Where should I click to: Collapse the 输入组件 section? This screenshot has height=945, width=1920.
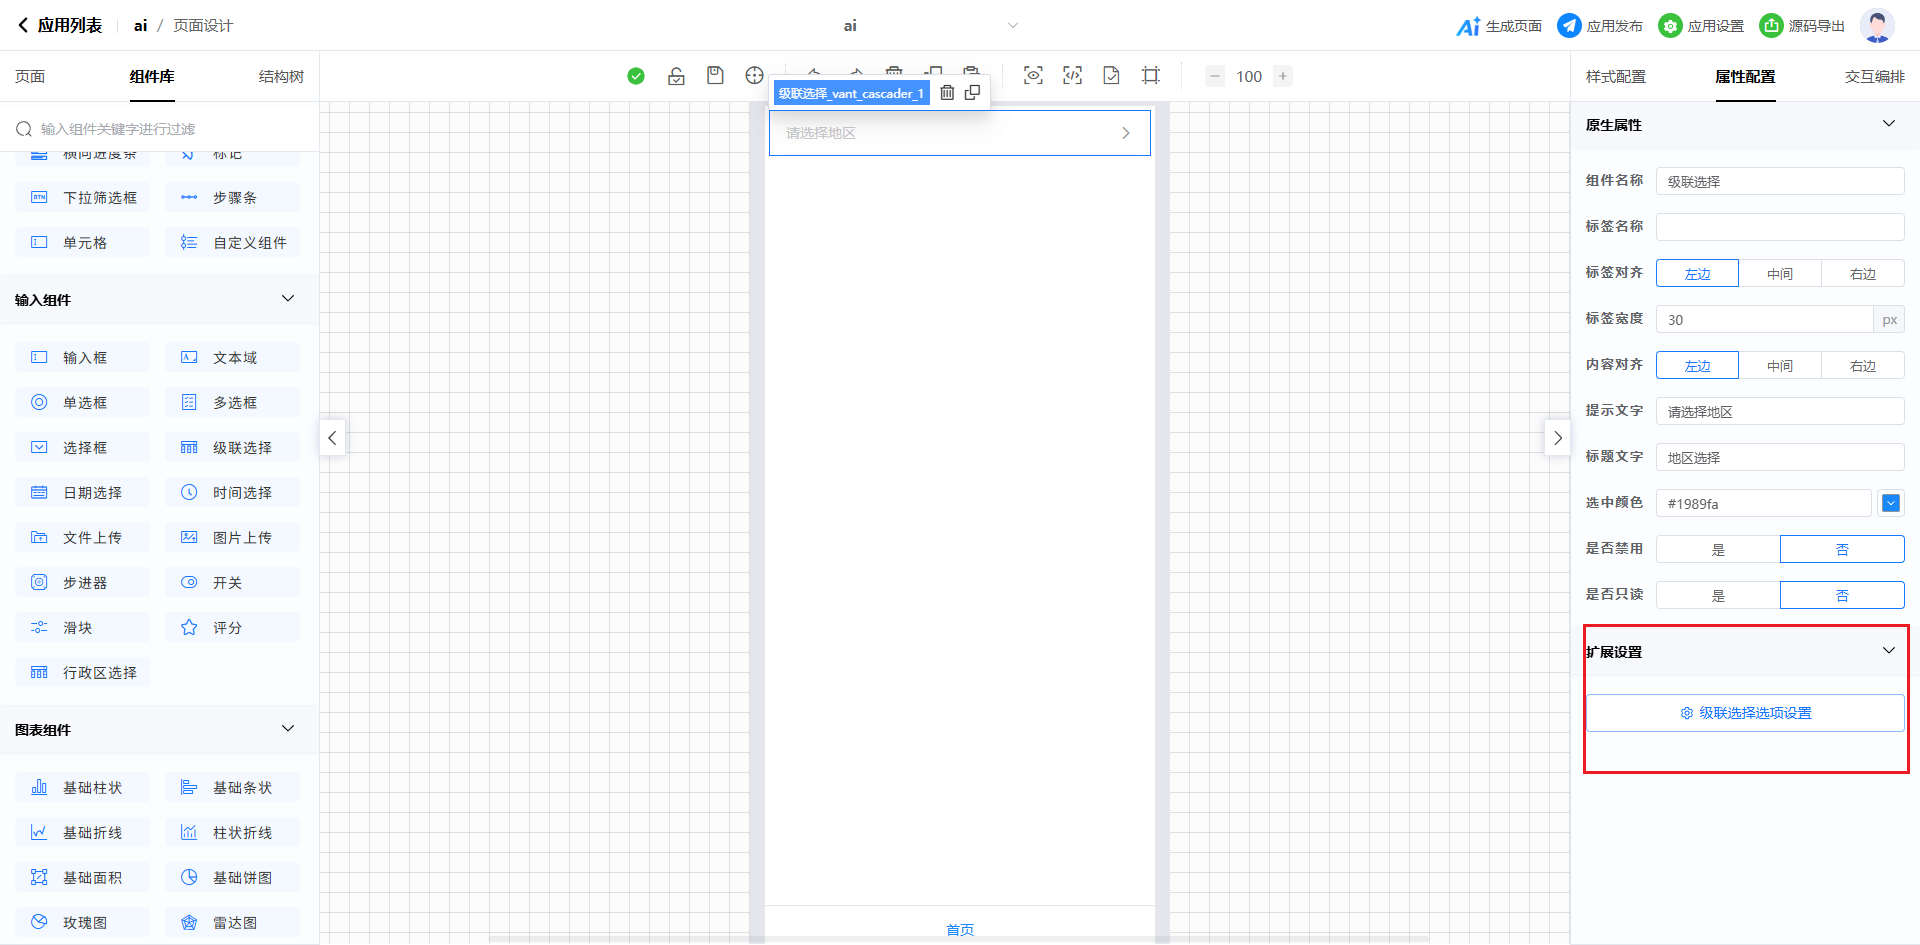pyautogui.click(x=288, y=299)
